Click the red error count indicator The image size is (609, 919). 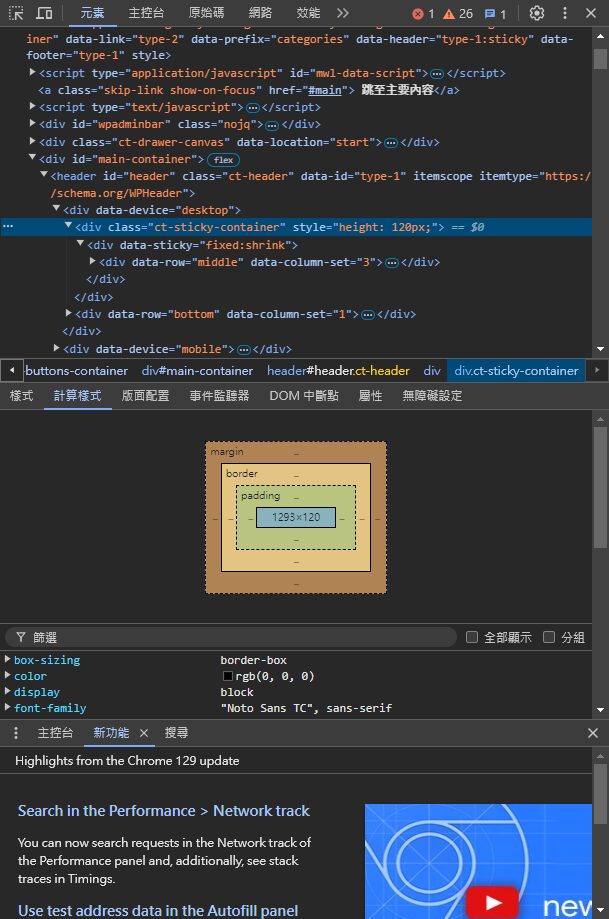pos(423,13)
